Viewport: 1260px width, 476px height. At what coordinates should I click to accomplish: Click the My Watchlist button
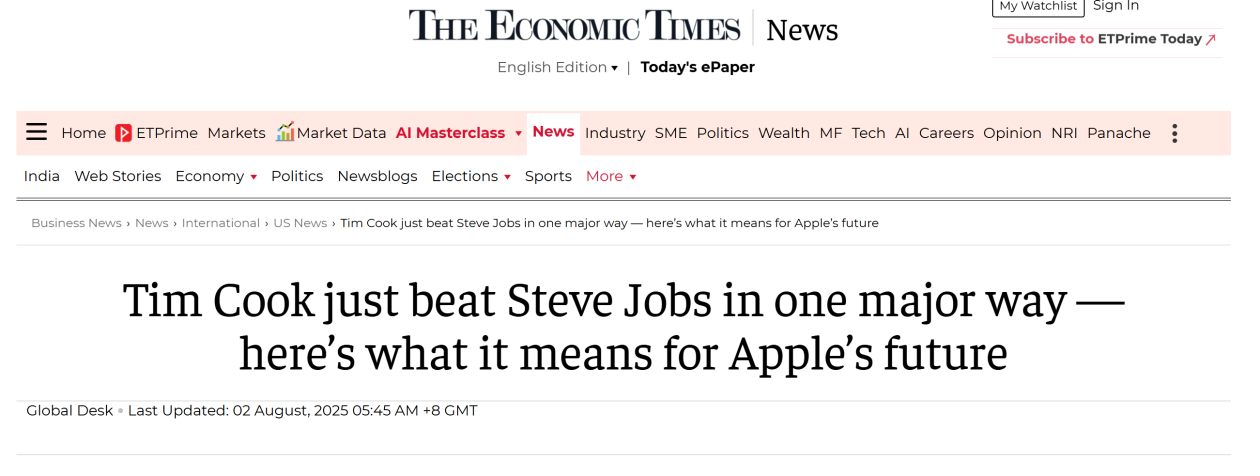tap(1038, 7)
